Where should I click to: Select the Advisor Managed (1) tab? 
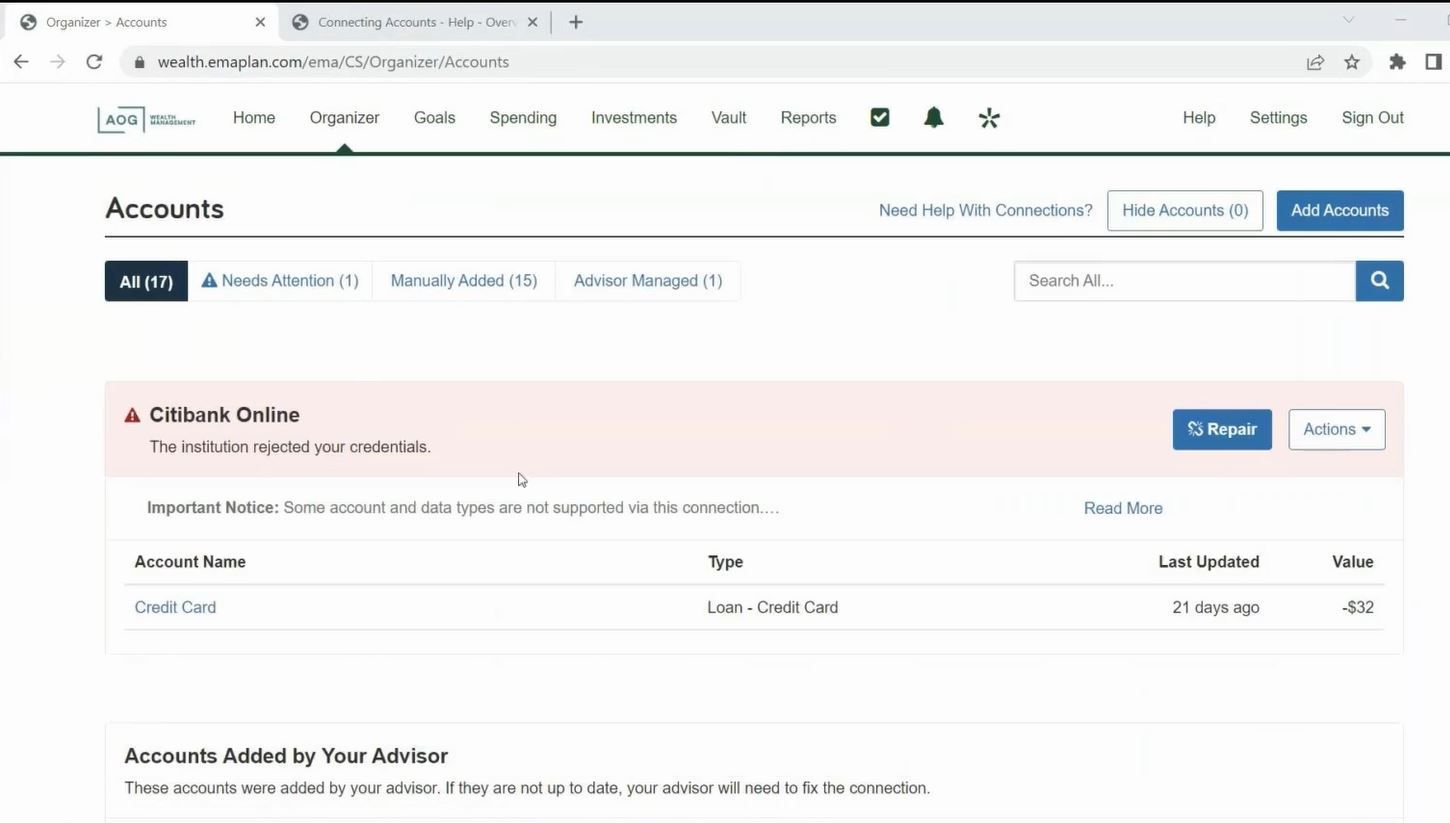point(648,281)
